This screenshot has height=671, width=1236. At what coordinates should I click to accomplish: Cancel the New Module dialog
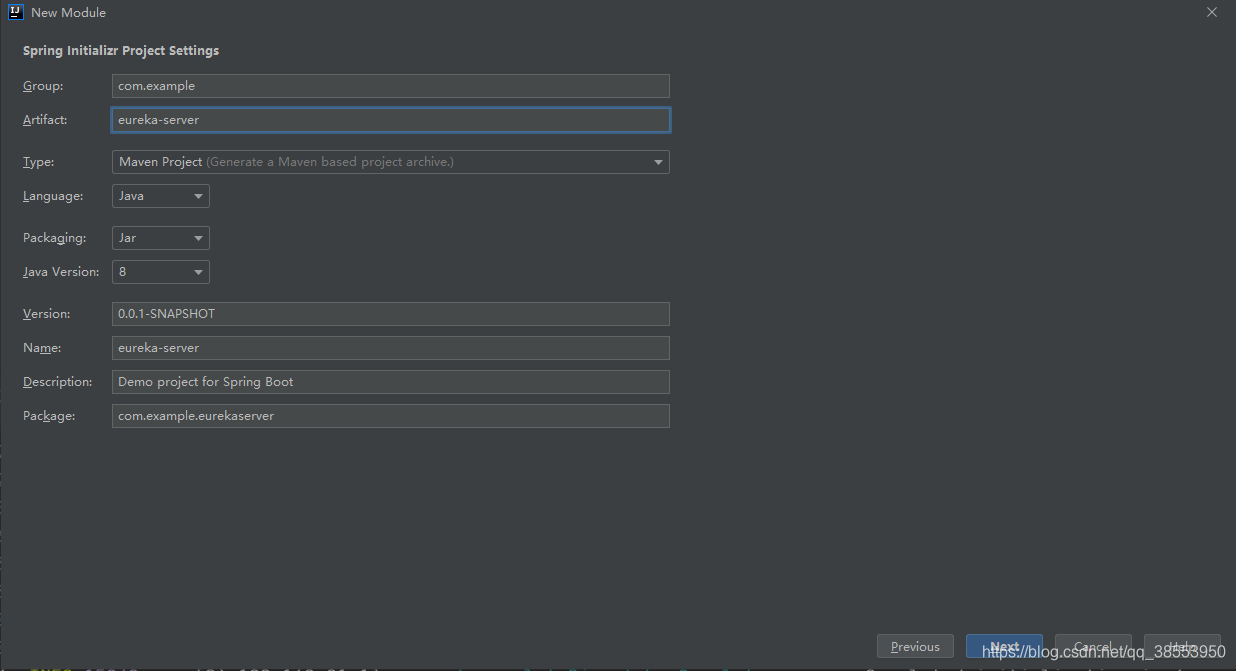tap(1093, 646)
